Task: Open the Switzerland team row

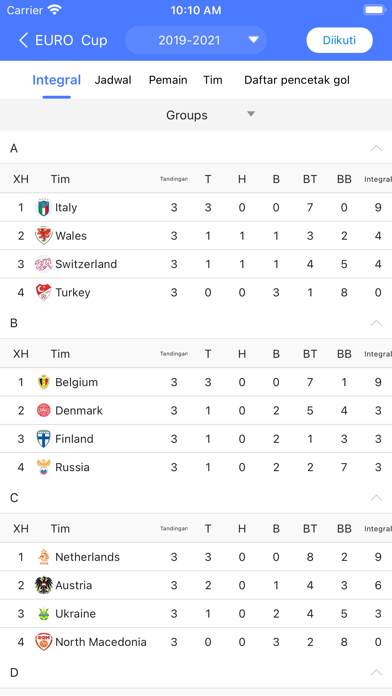Action: (x=196, y=264)
